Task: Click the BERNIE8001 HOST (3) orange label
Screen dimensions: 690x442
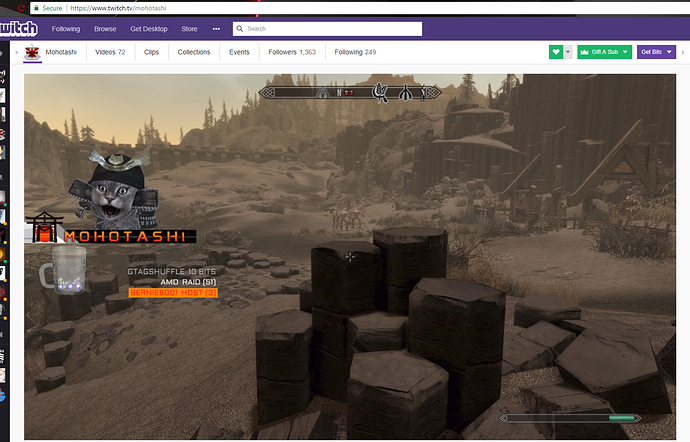Action: (173, 293)
